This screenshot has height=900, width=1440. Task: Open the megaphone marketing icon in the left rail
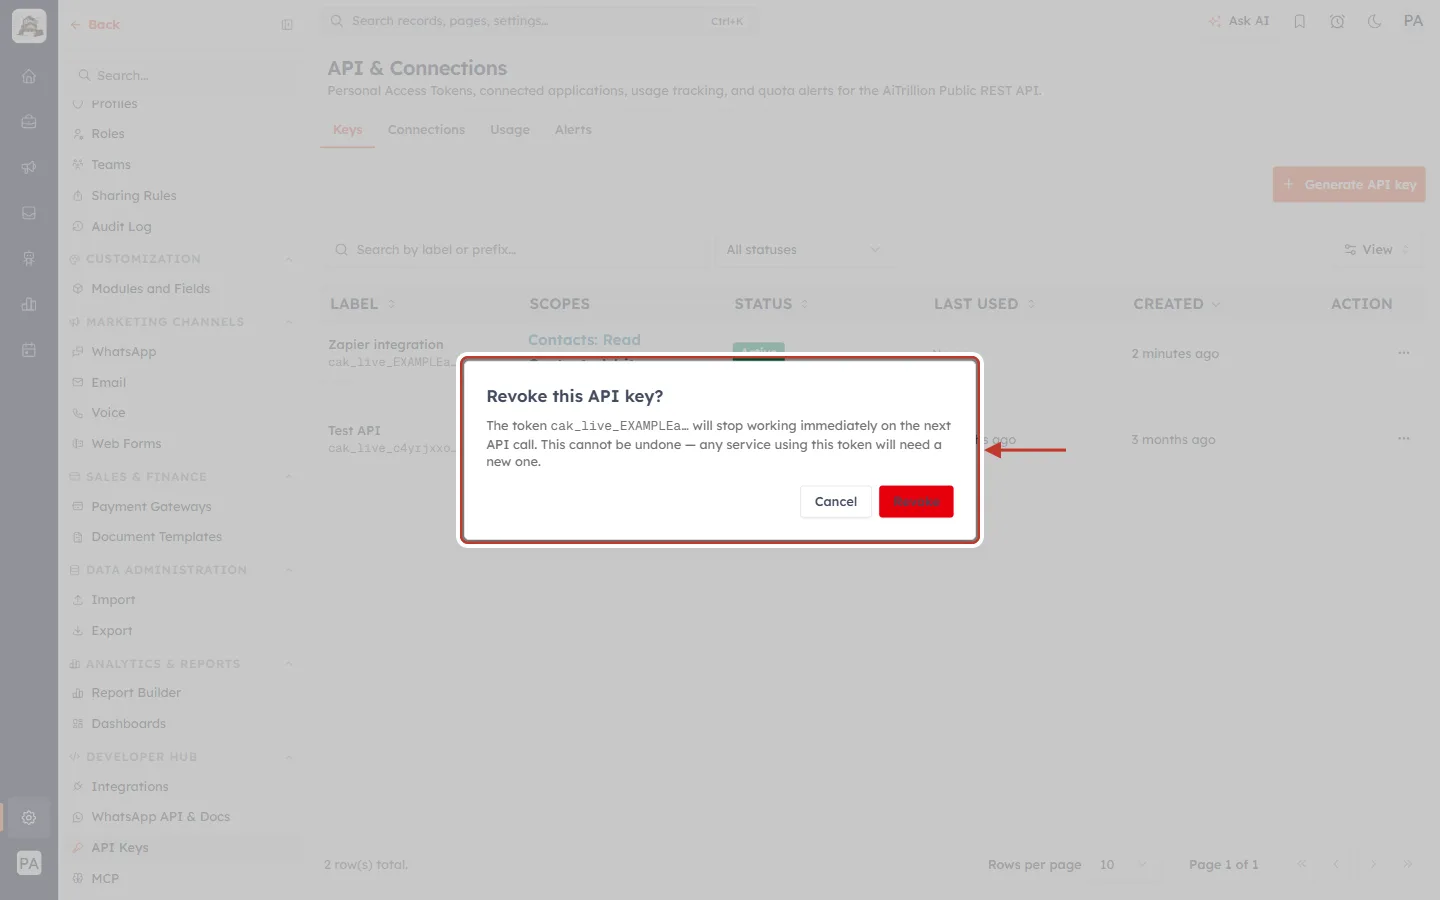point(29,167)
